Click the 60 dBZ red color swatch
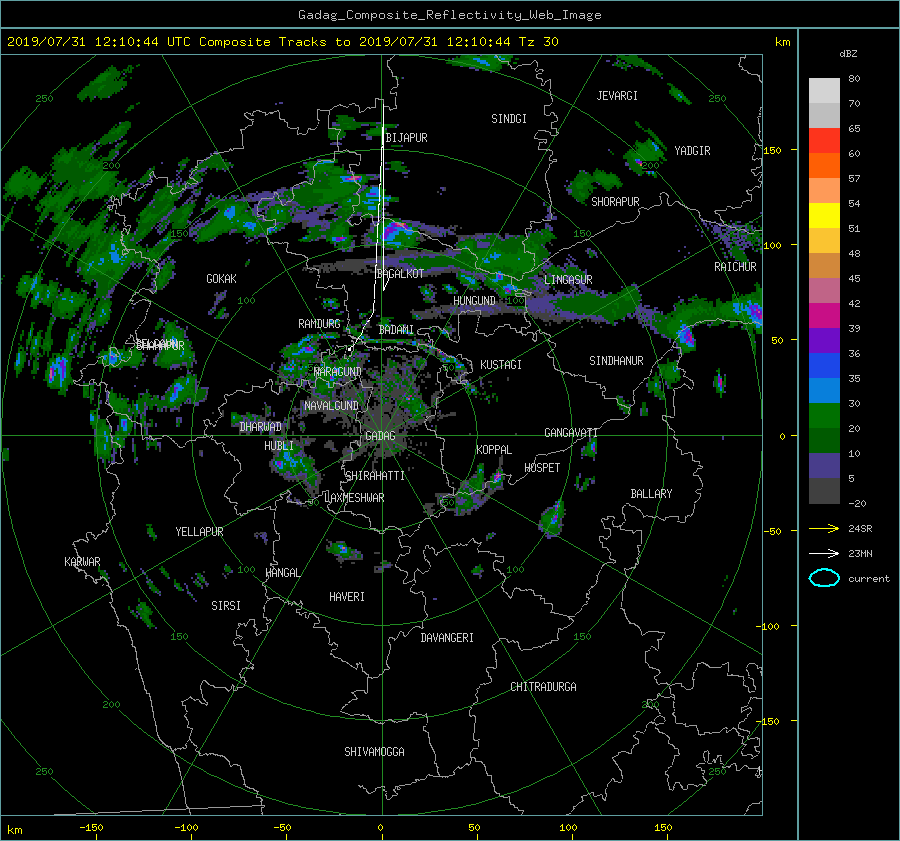900x841 pixels. (x=824, y=141)
